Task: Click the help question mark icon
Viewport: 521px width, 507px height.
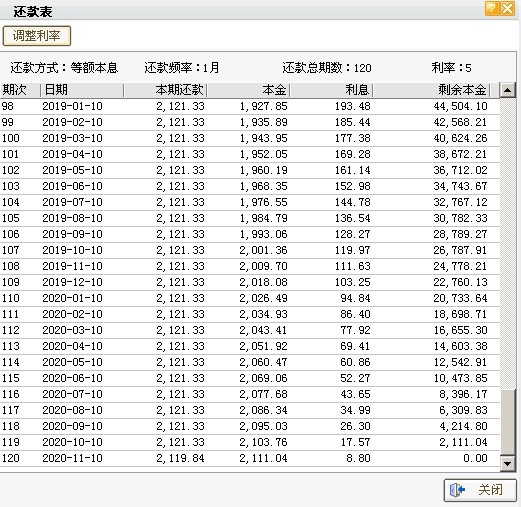Action: click(x=492, y=8)
